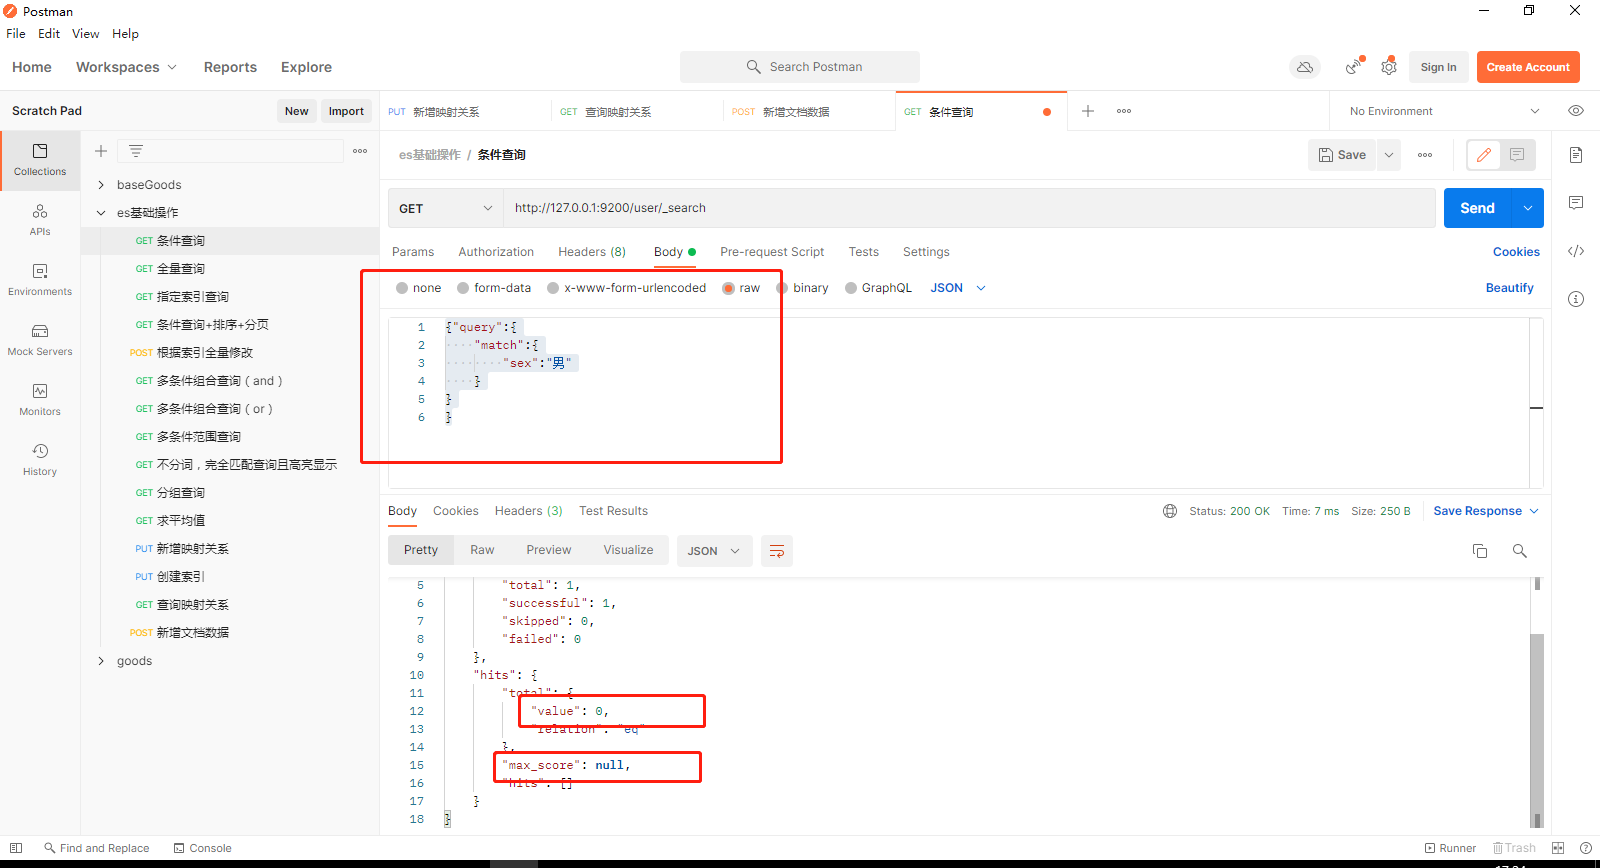Copy the response body to clipboard
The image size is (1600, 868).
pyautogui.click(x=1480, y=551)
